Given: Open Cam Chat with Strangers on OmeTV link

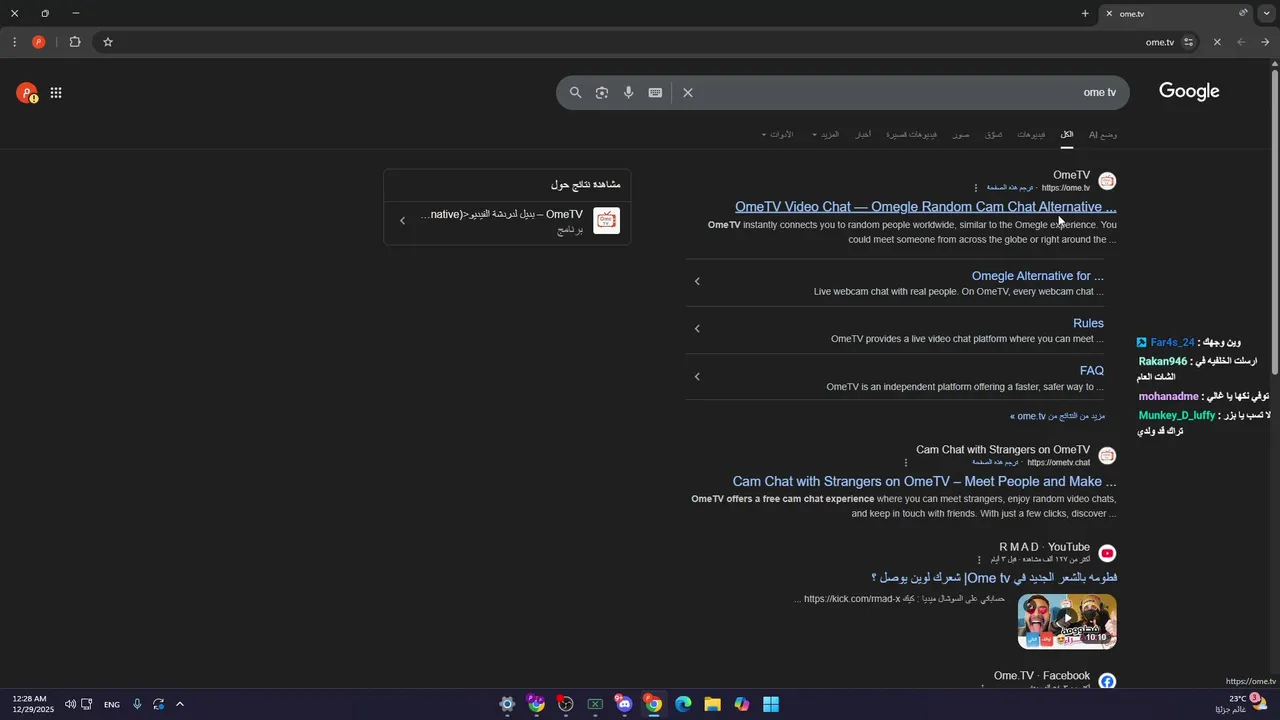Looking at the screenshot, I should point(924,481).
